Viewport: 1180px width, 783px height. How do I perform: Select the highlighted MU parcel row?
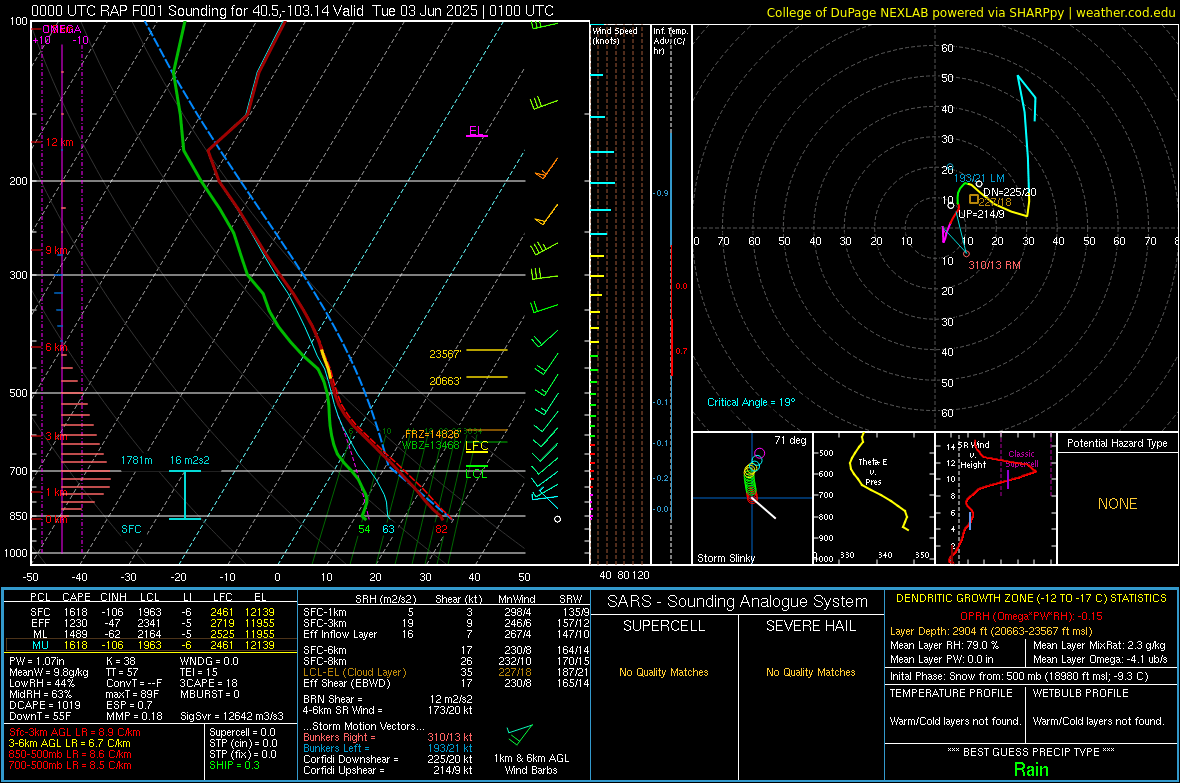click(x=151, y=645)
